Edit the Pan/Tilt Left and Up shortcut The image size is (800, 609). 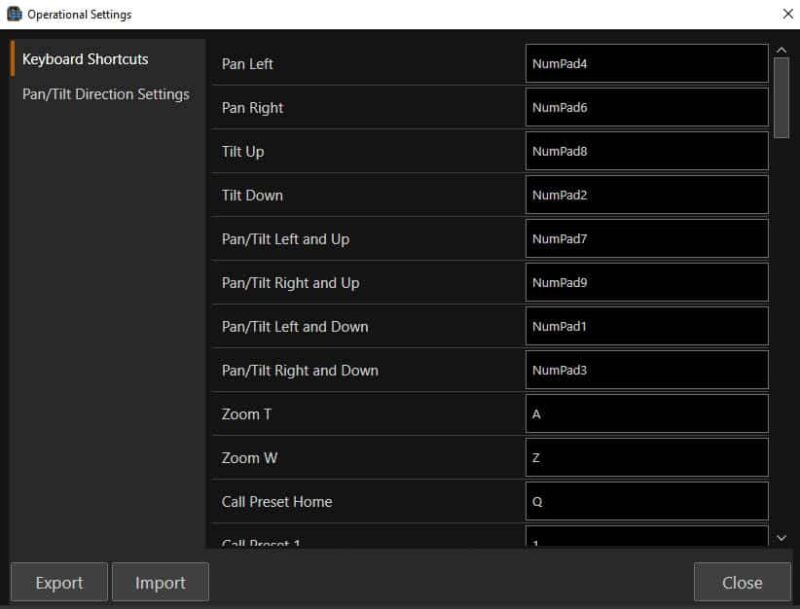[x=646, y=239]
